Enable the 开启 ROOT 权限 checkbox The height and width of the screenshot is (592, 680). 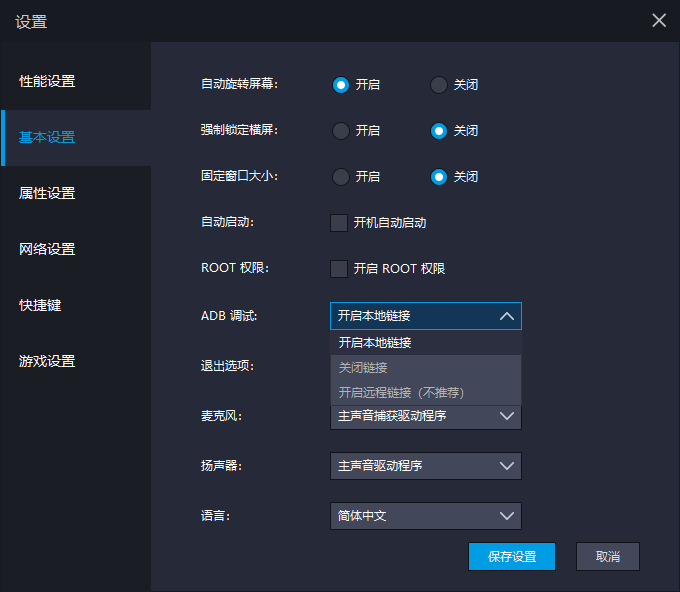(339, 269)
